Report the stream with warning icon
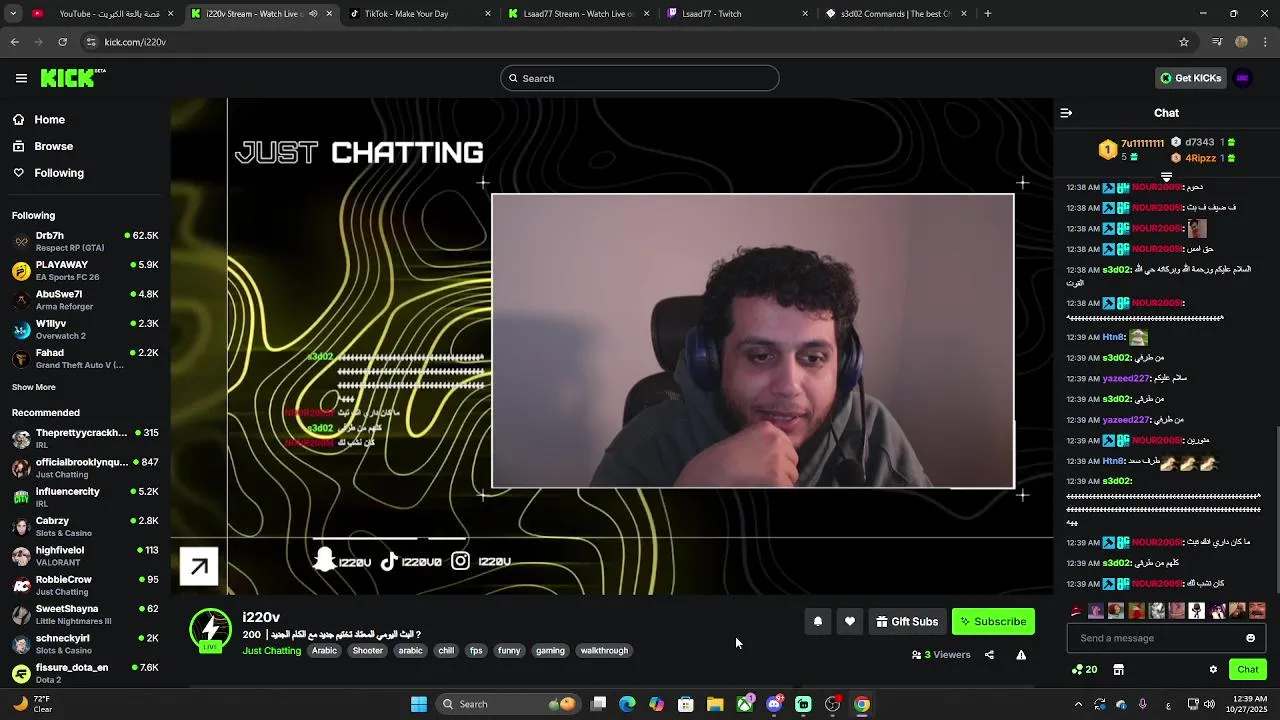Viewport: 1280px width, 720px height. click(1021, 655)
